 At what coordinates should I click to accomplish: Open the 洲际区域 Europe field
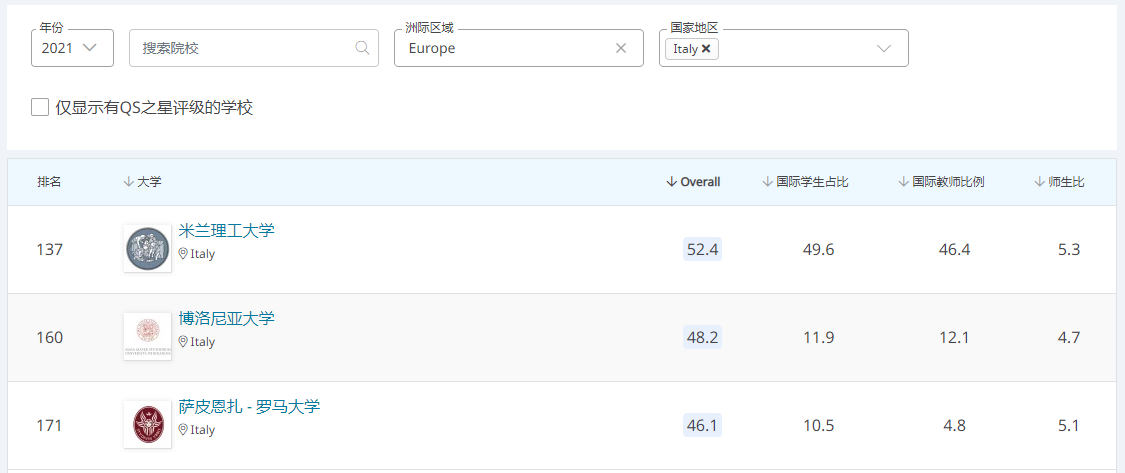pos(518,48)
